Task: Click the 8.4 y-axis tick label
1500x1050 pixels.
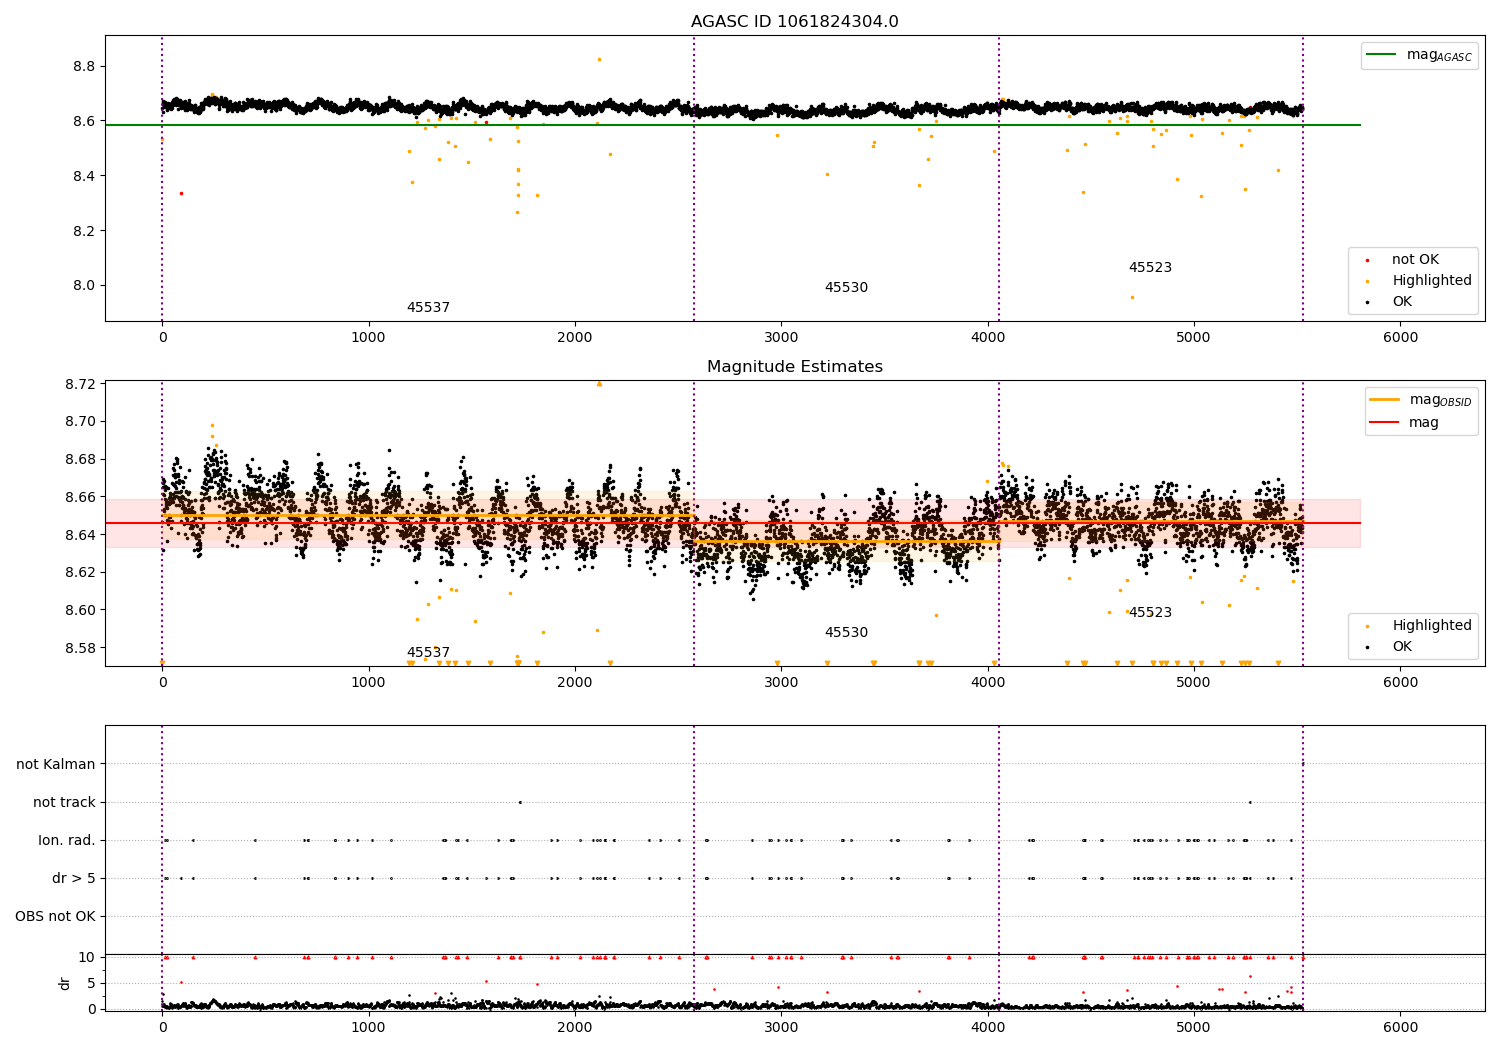Action: (84, 176)
